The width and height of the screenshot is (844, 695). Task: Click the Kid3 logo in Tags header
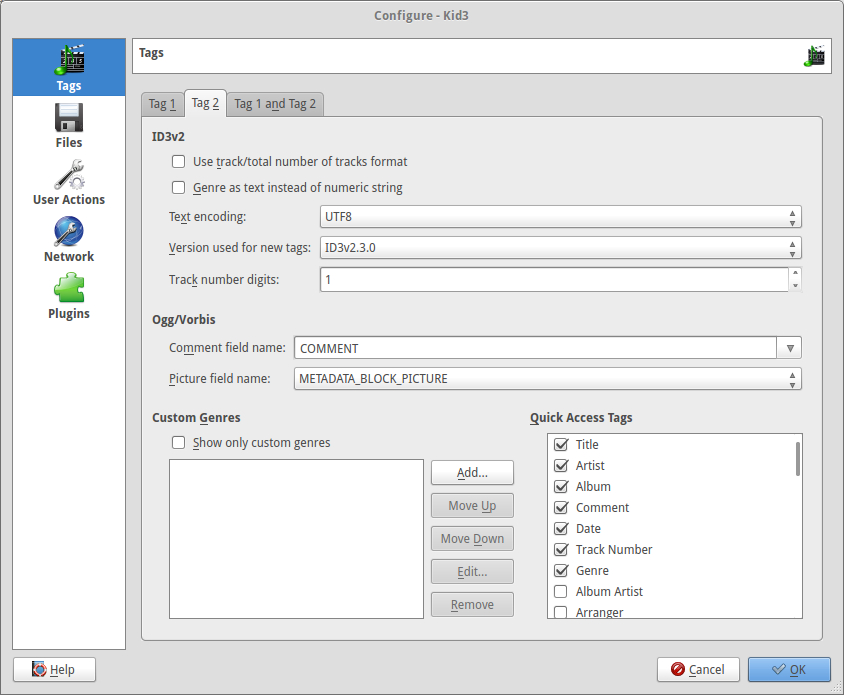click(814, 56)
